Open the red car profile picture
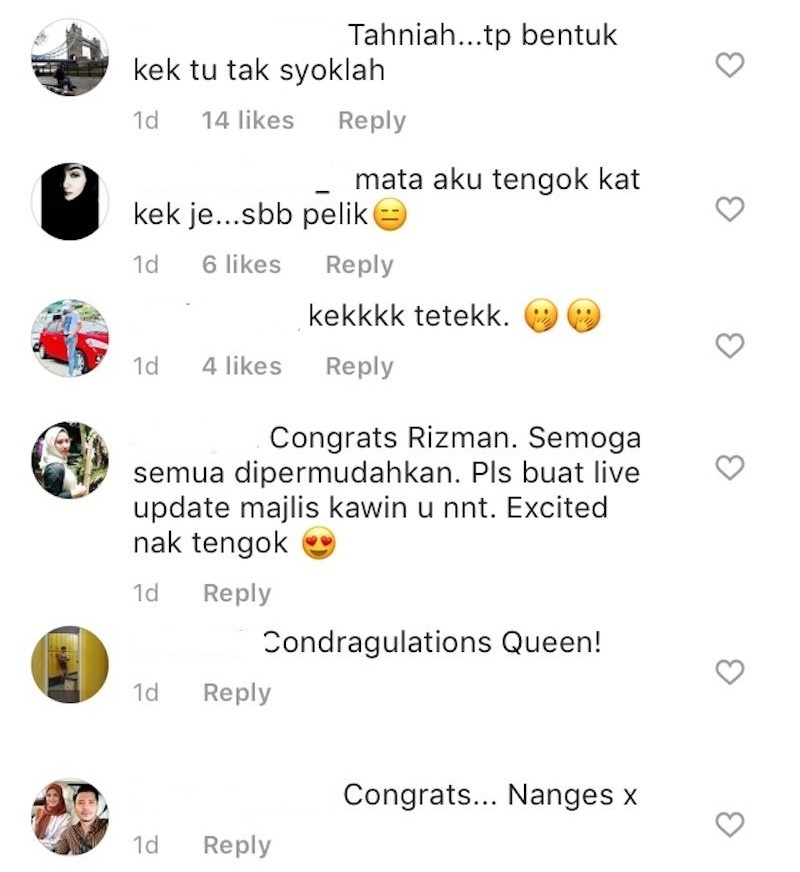Viewport: 800px width, 872px height. (69, 338)
